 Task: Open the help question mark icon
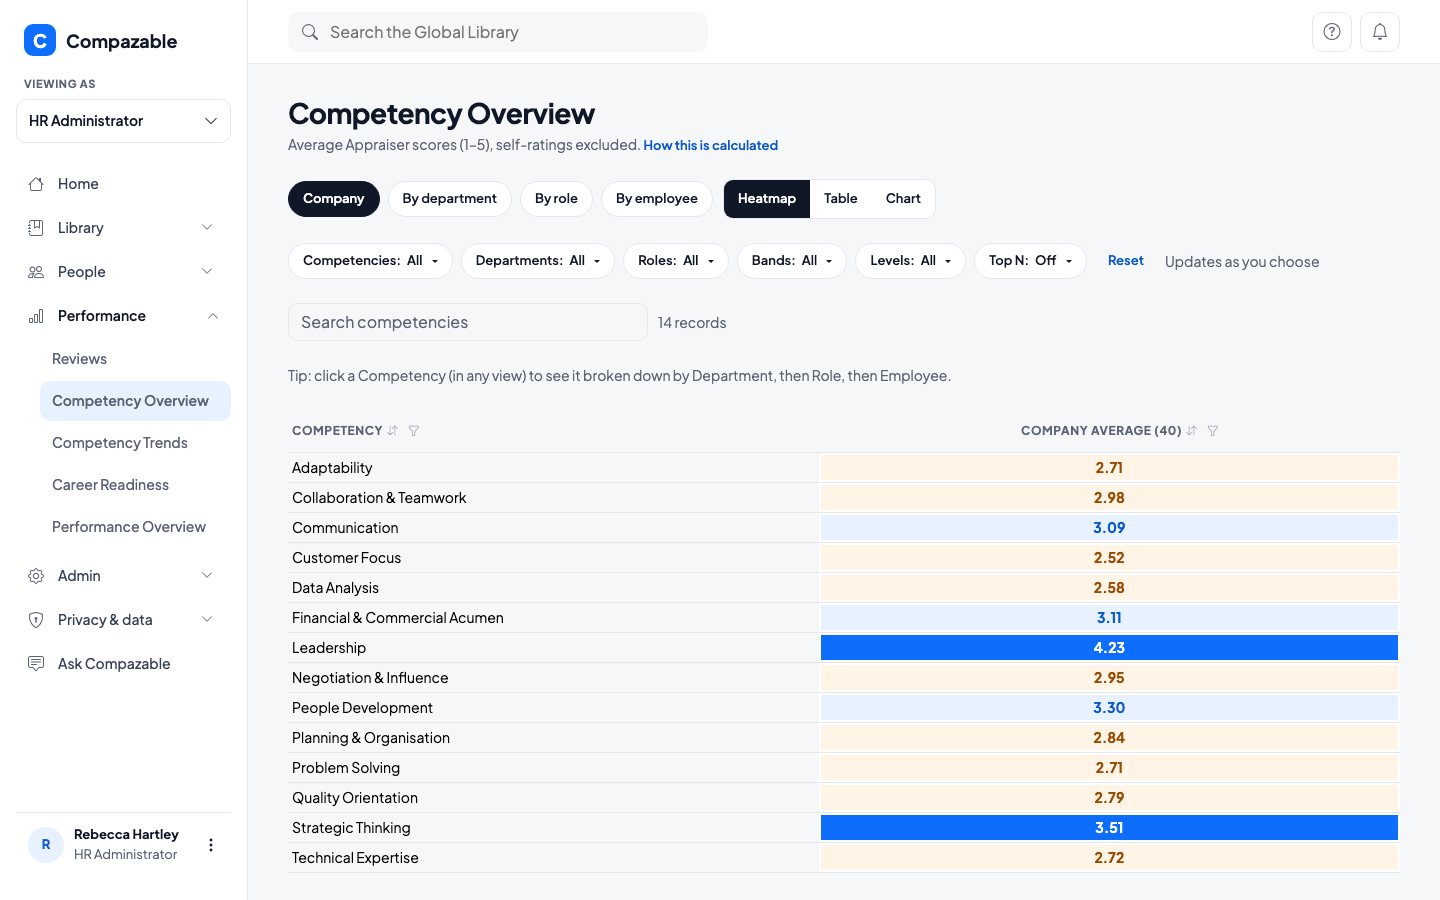click(1332, 32)
